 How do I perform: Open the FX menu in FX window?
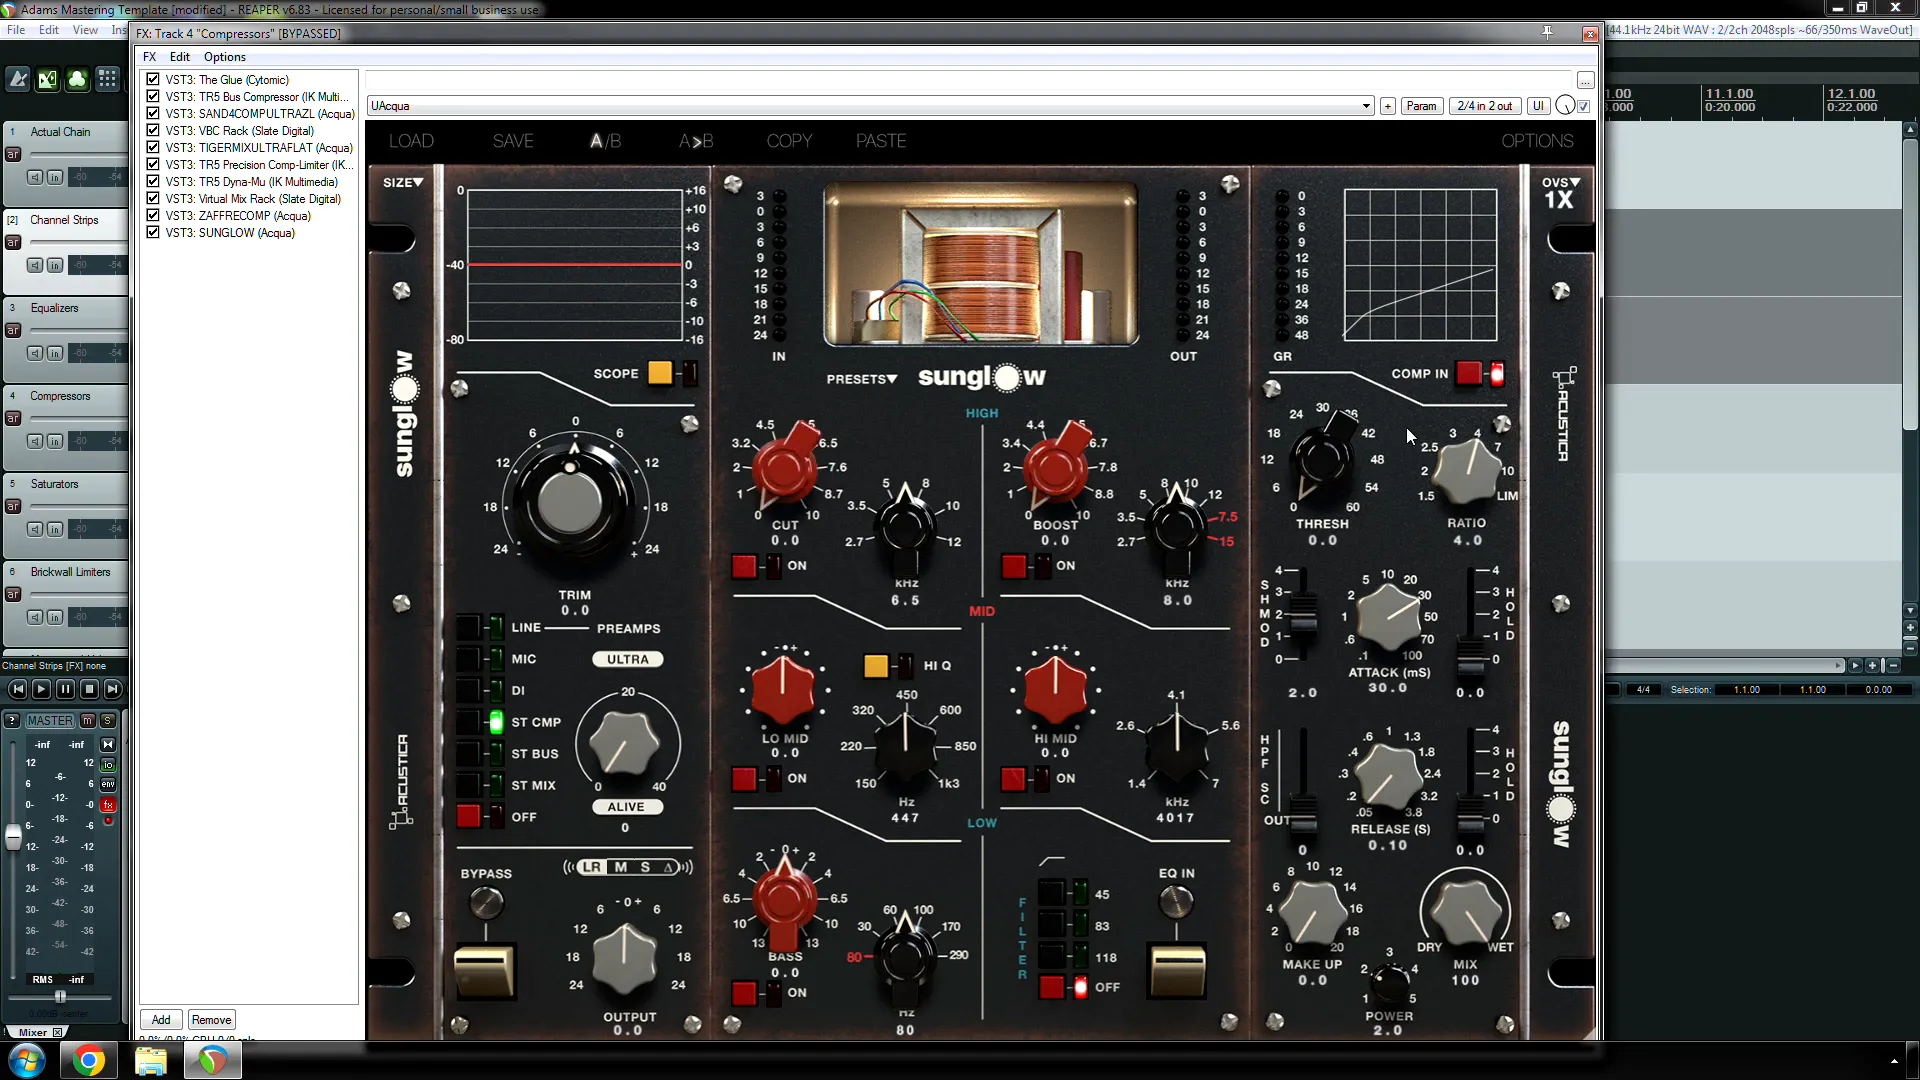point(149,57)
